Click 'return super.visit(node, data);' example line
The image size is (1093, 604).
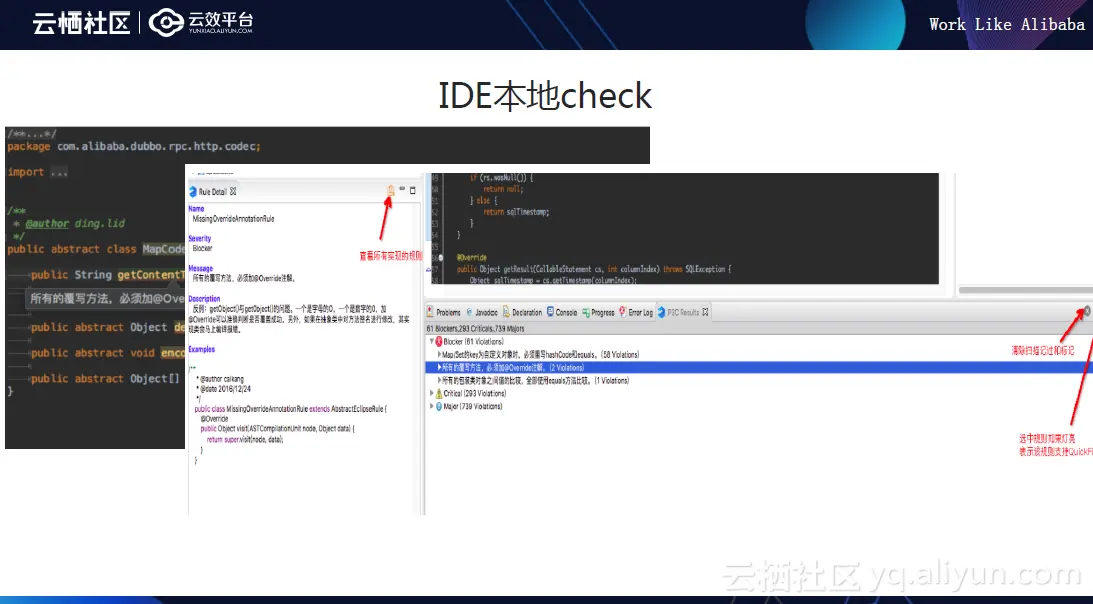pyautogui.click(x=245, y=439)
